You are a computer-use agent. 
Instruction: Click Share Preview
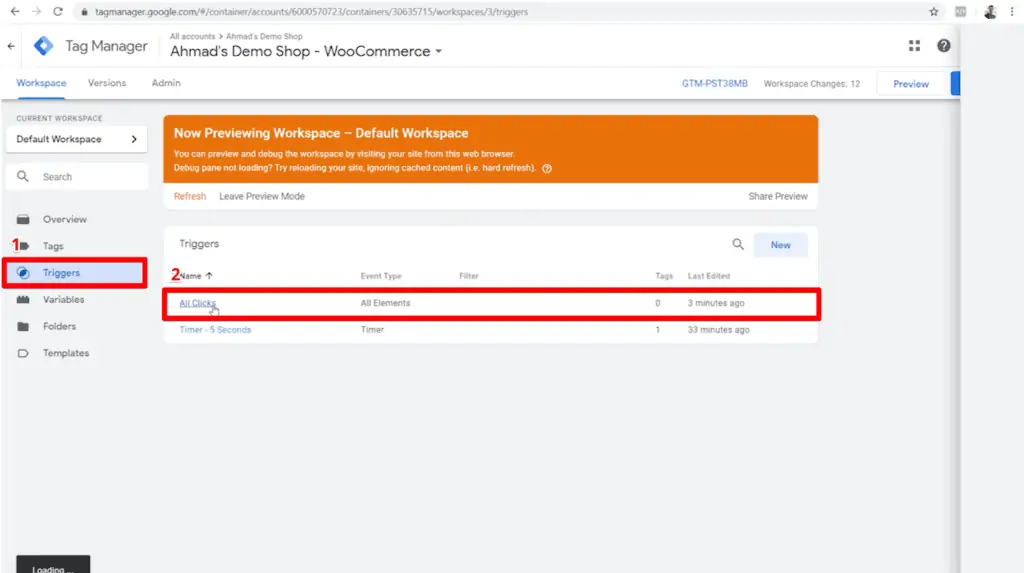point(778,197)
